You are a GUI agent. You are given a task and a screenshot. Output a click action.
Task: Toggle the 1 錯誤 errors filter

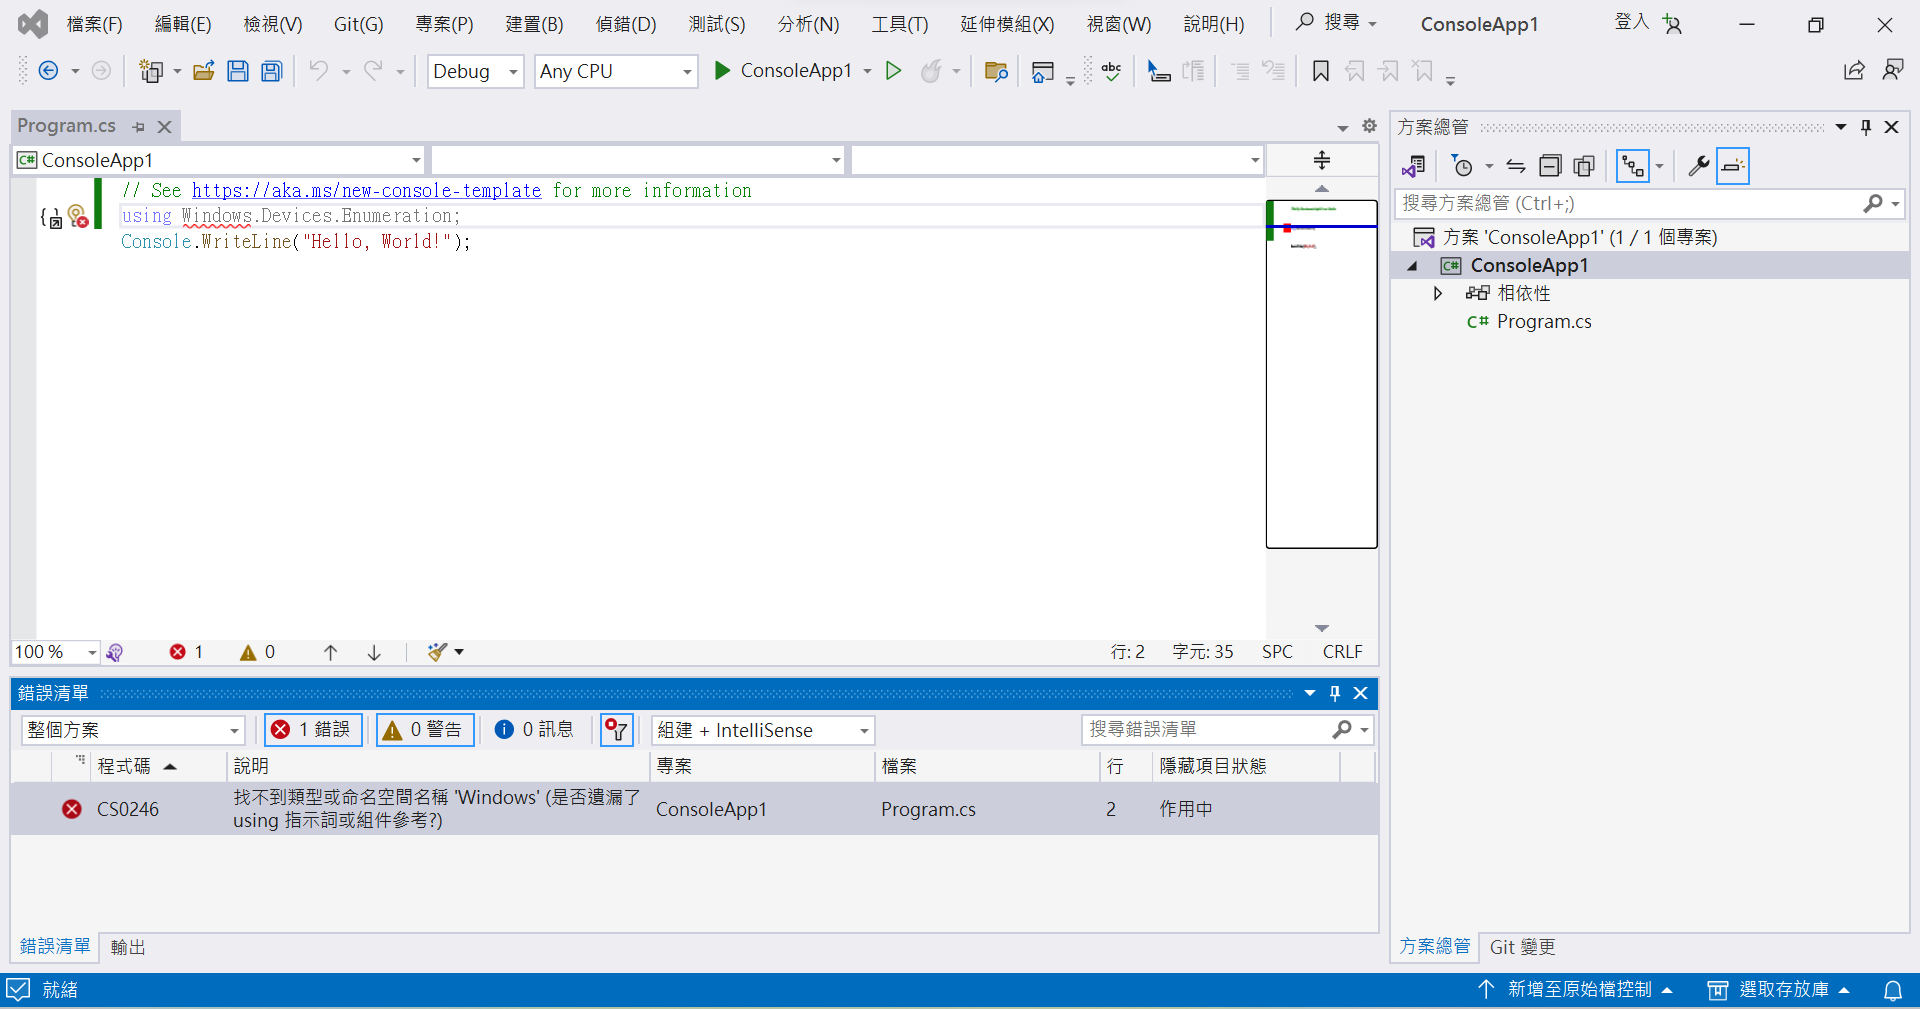(x=313, y=730)
